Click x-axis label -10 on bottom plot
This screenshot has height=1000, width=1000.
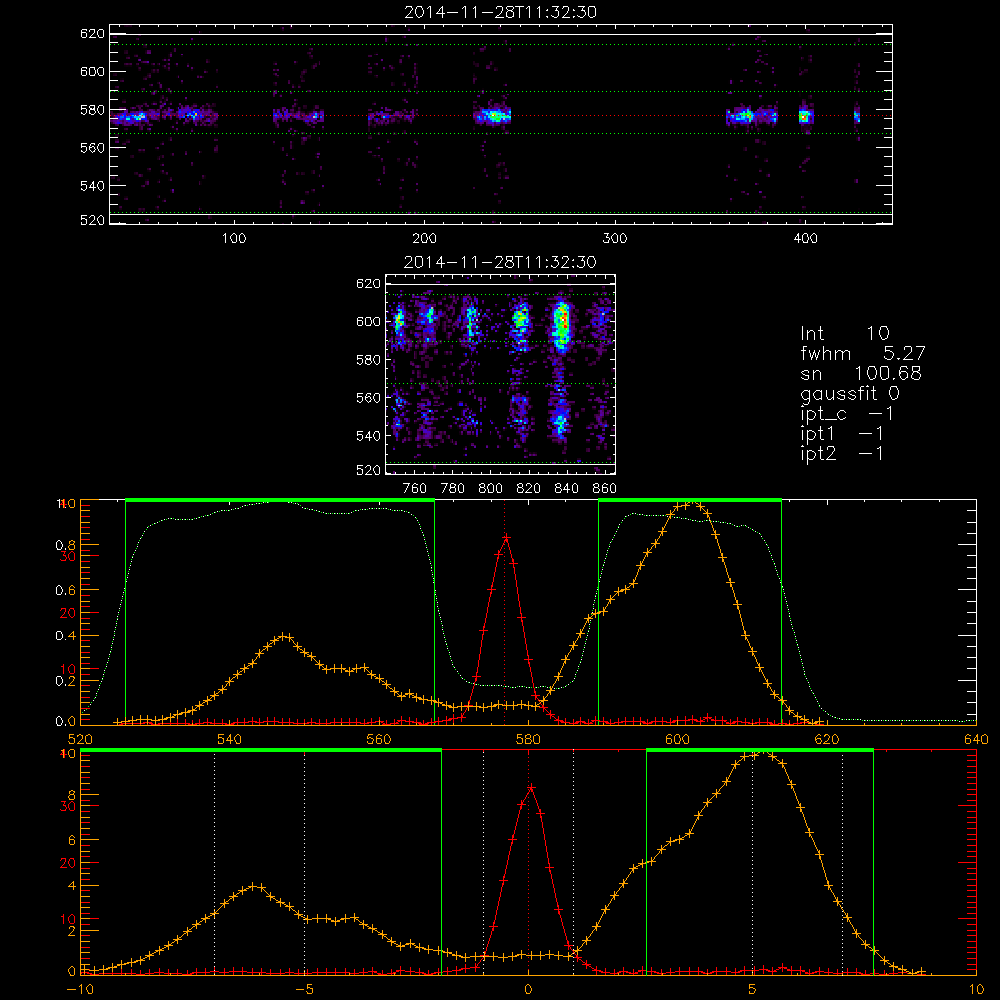pyautogui.click(x=80, y=989)
